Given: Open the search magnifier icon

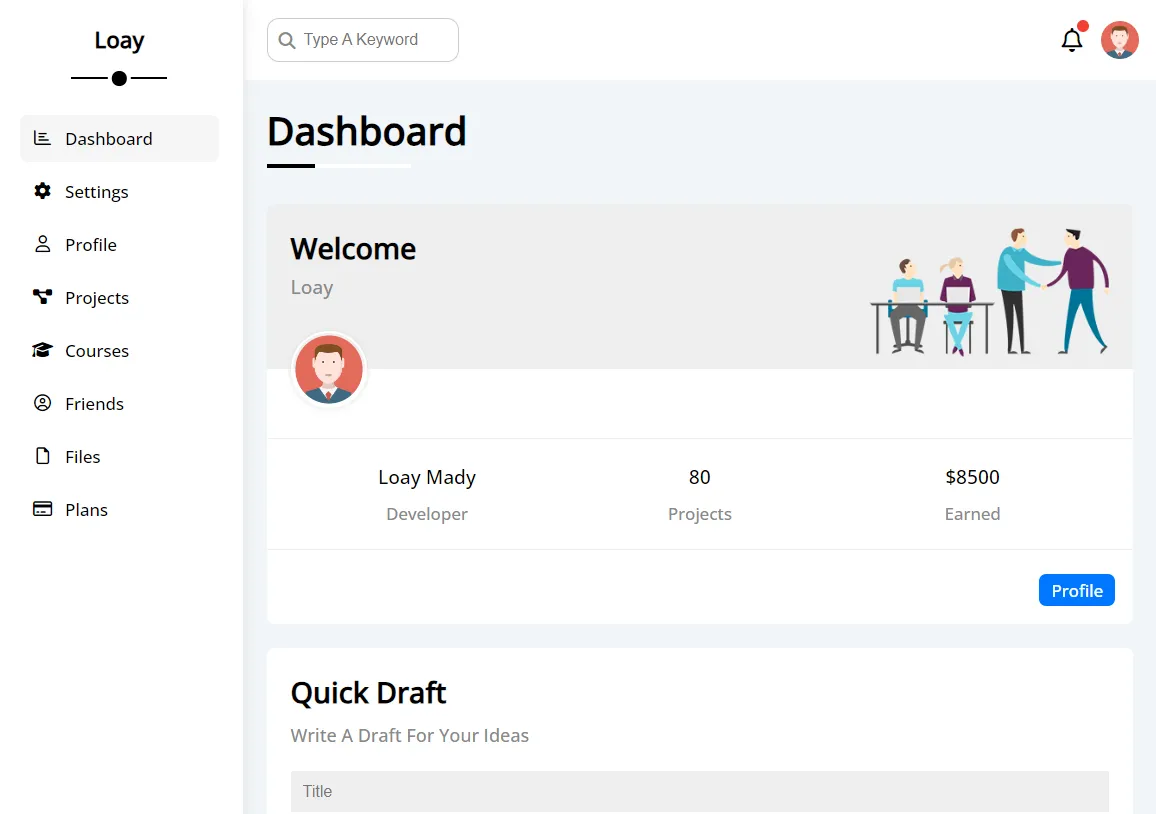Looking at the screenshot, I should point(287,39).
